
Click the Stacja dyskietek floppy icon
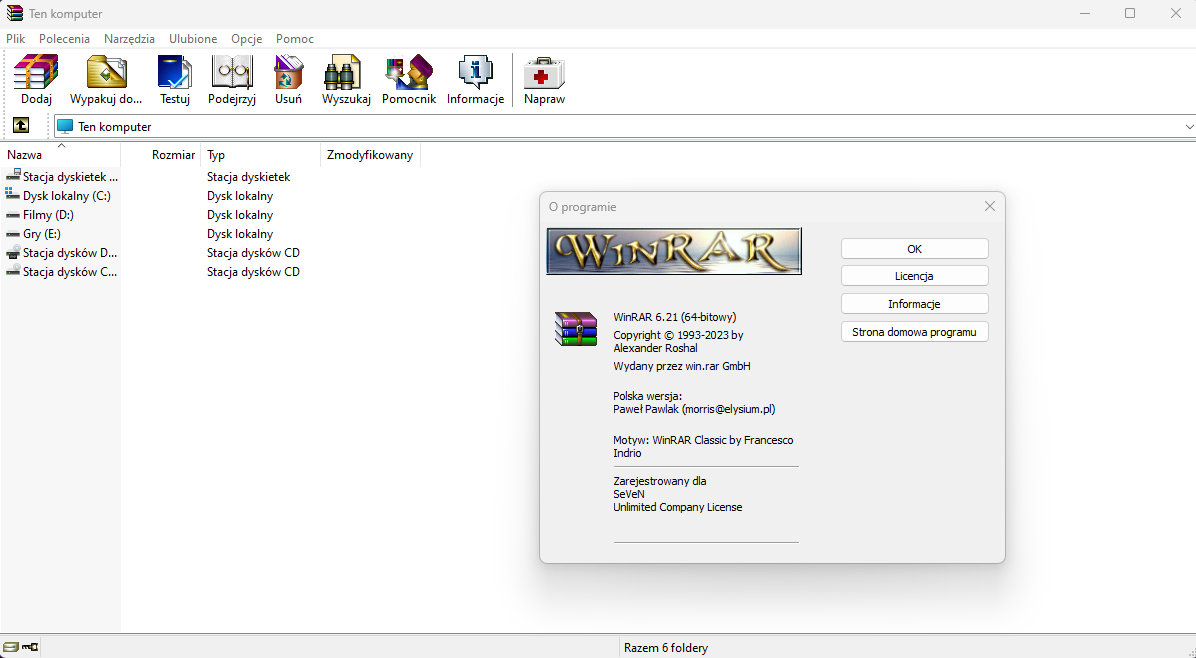coord(12,176)
